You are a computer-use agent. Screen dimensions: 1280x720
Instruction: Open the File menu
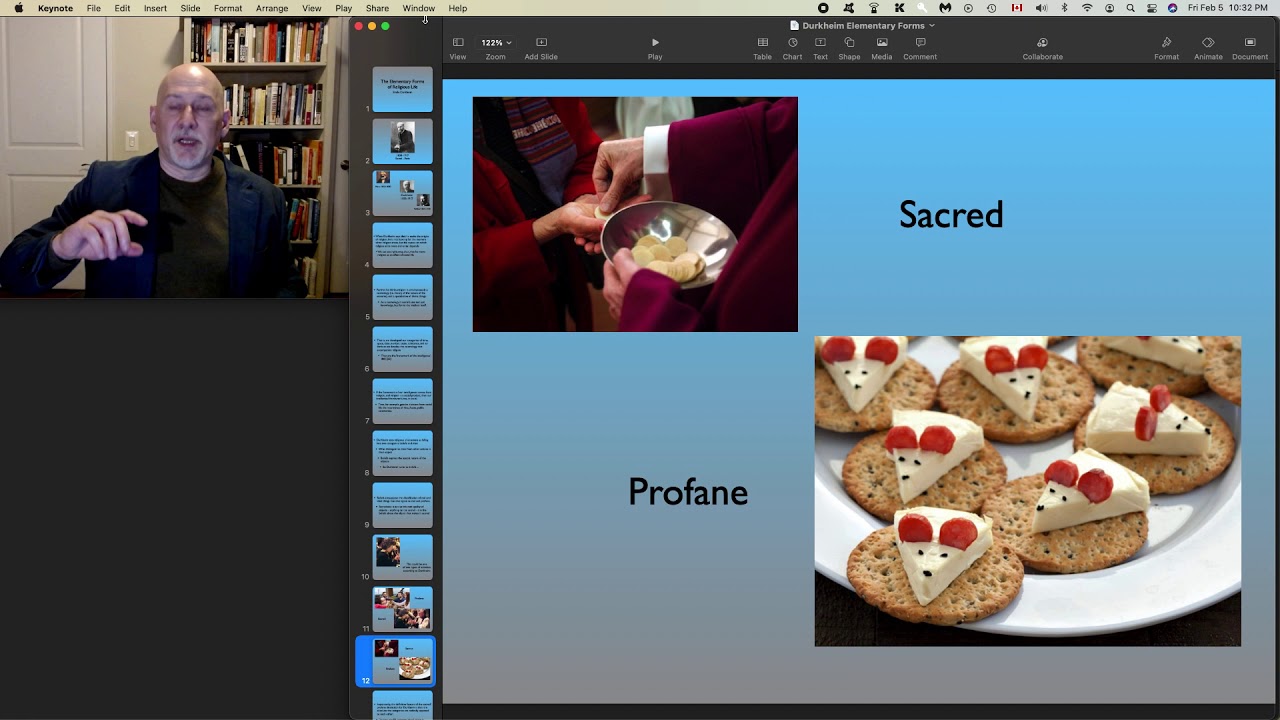[93, 8]
